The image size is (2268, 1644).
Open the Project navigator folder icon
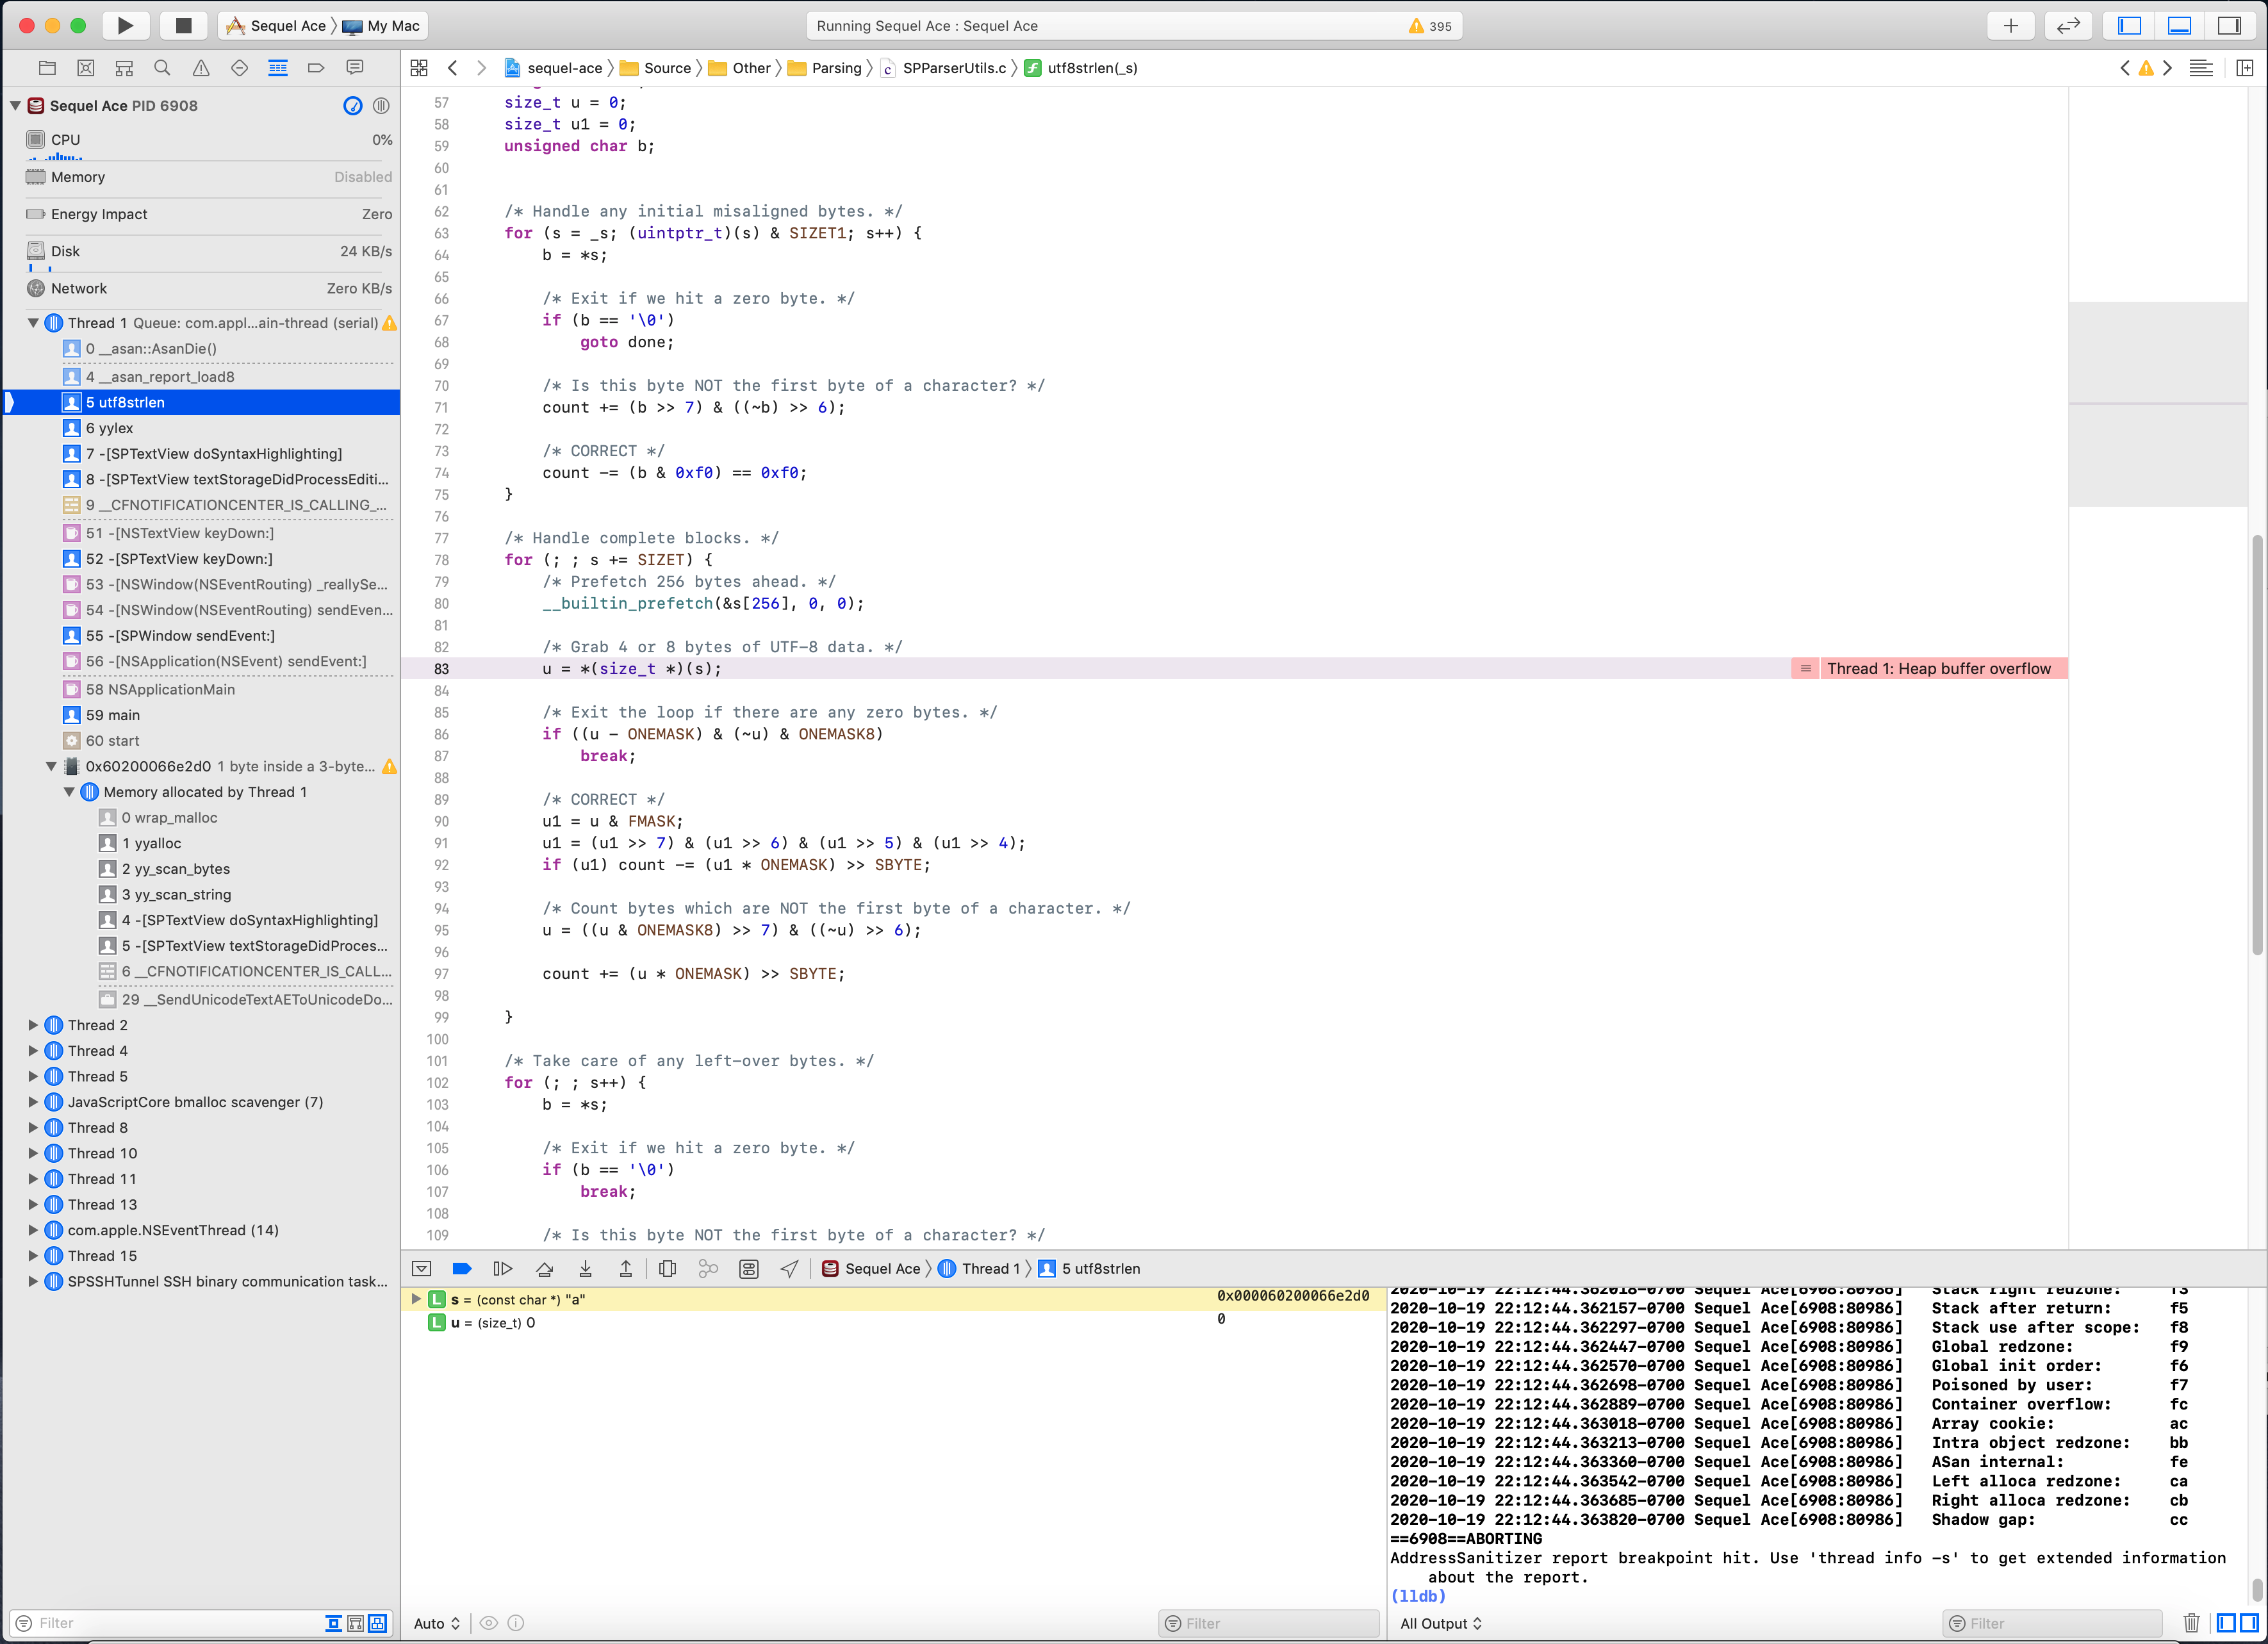(47, 68)
